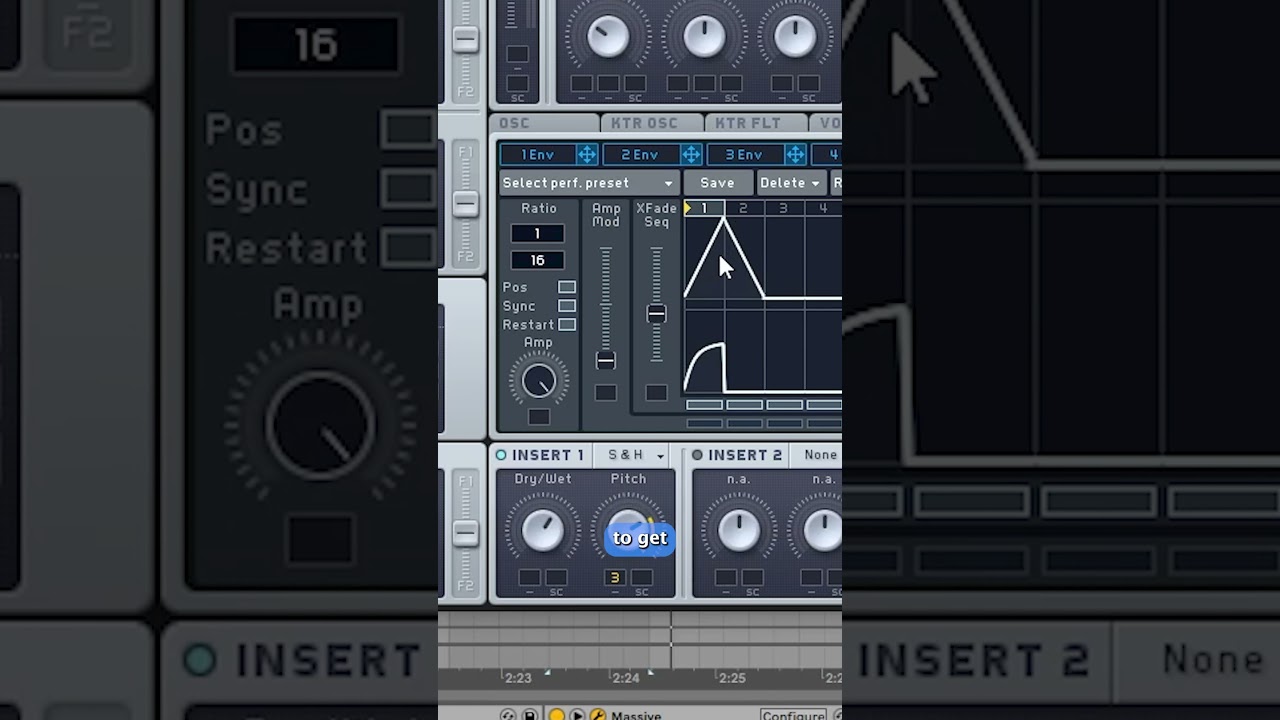Click the modulation slot below Amp Mod fader

tap(606, 393)
